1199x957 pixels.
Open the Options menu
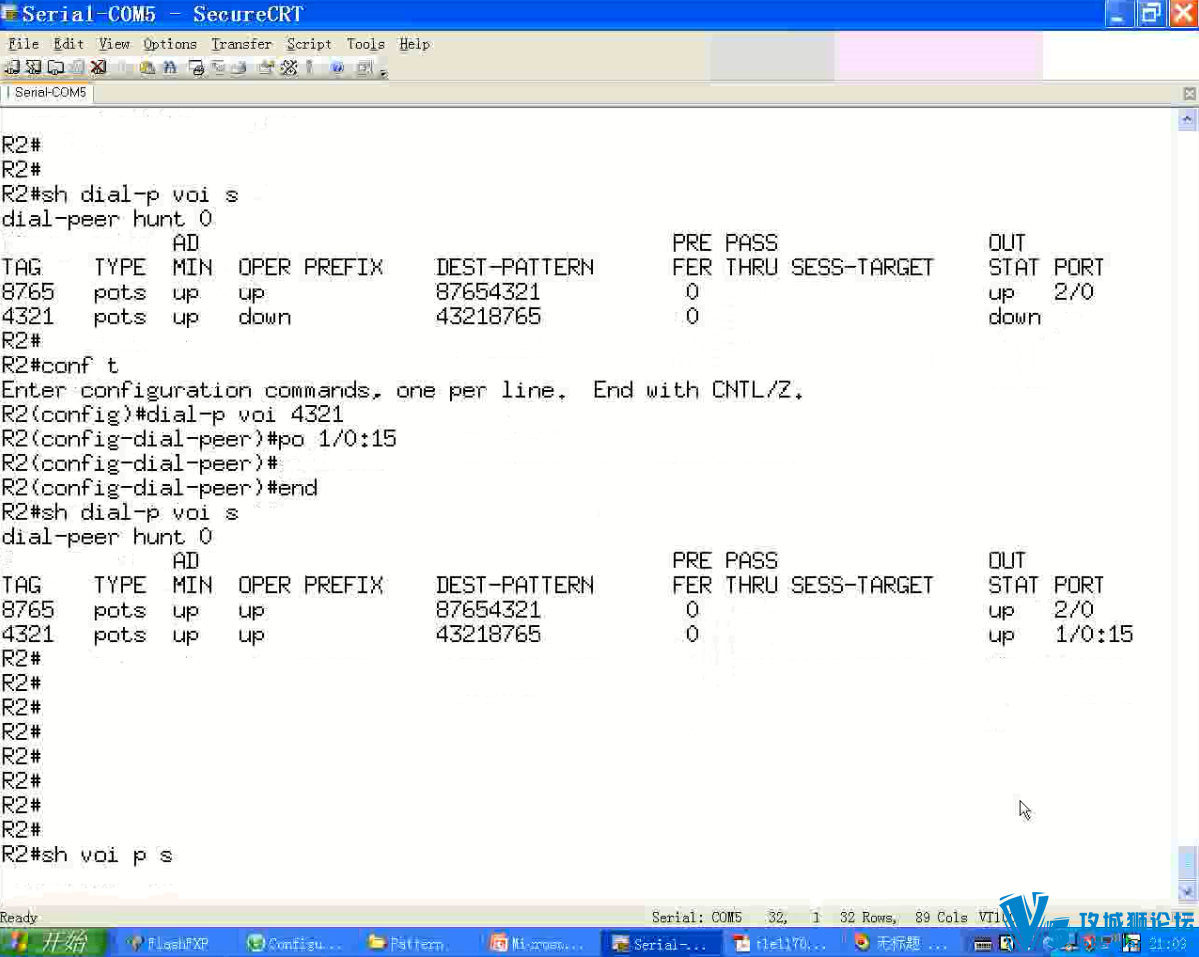pyautogui.click(x=170, y=44)
